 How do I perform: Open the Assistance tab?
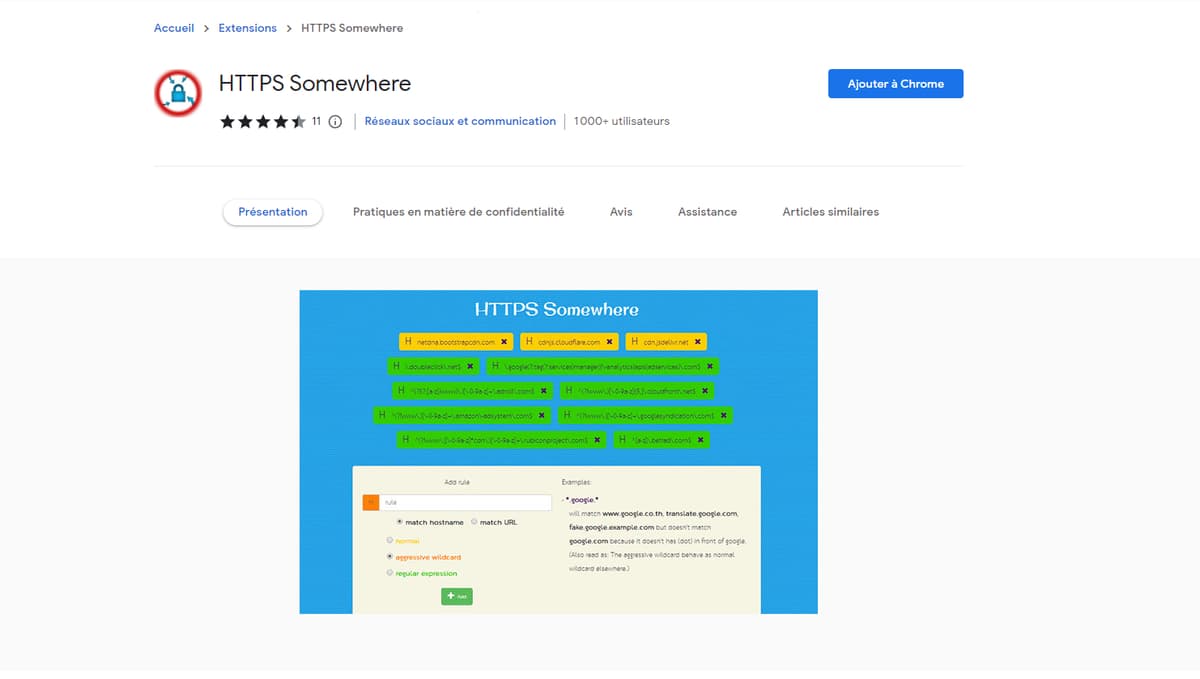[x=707, y=212]
